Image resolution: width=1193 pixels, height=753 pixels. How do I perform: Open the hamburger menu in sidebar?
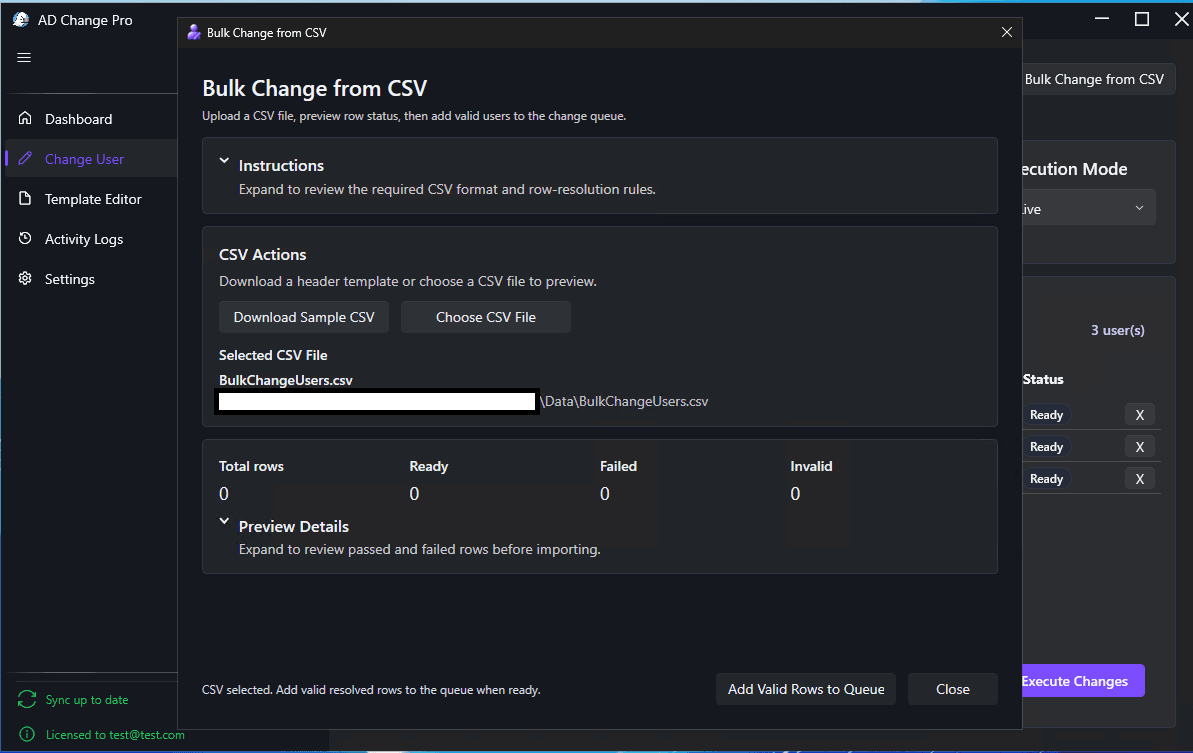coord(24,58)
